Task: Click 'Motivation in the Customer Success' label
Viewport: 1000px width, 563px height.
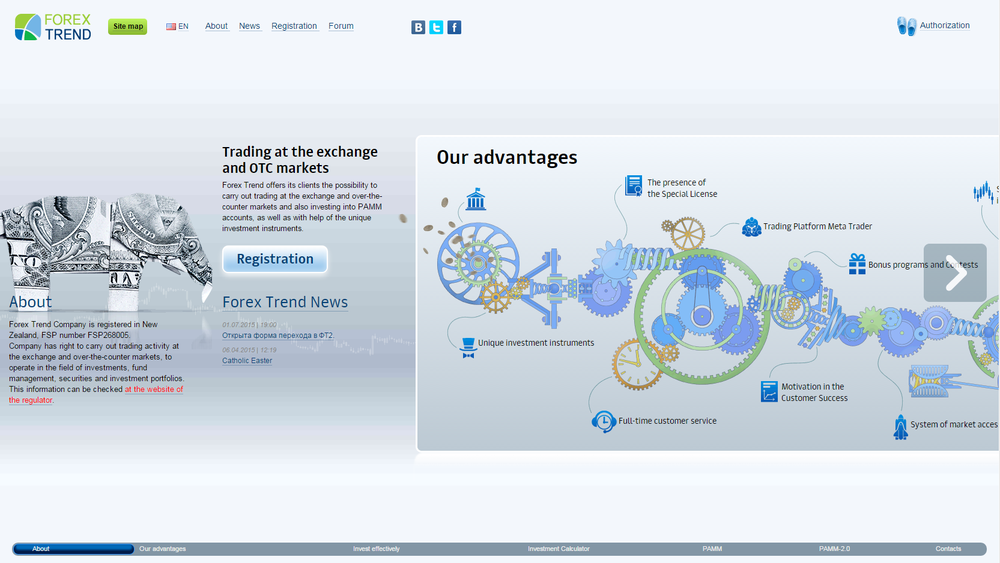Action: [814, 392]
